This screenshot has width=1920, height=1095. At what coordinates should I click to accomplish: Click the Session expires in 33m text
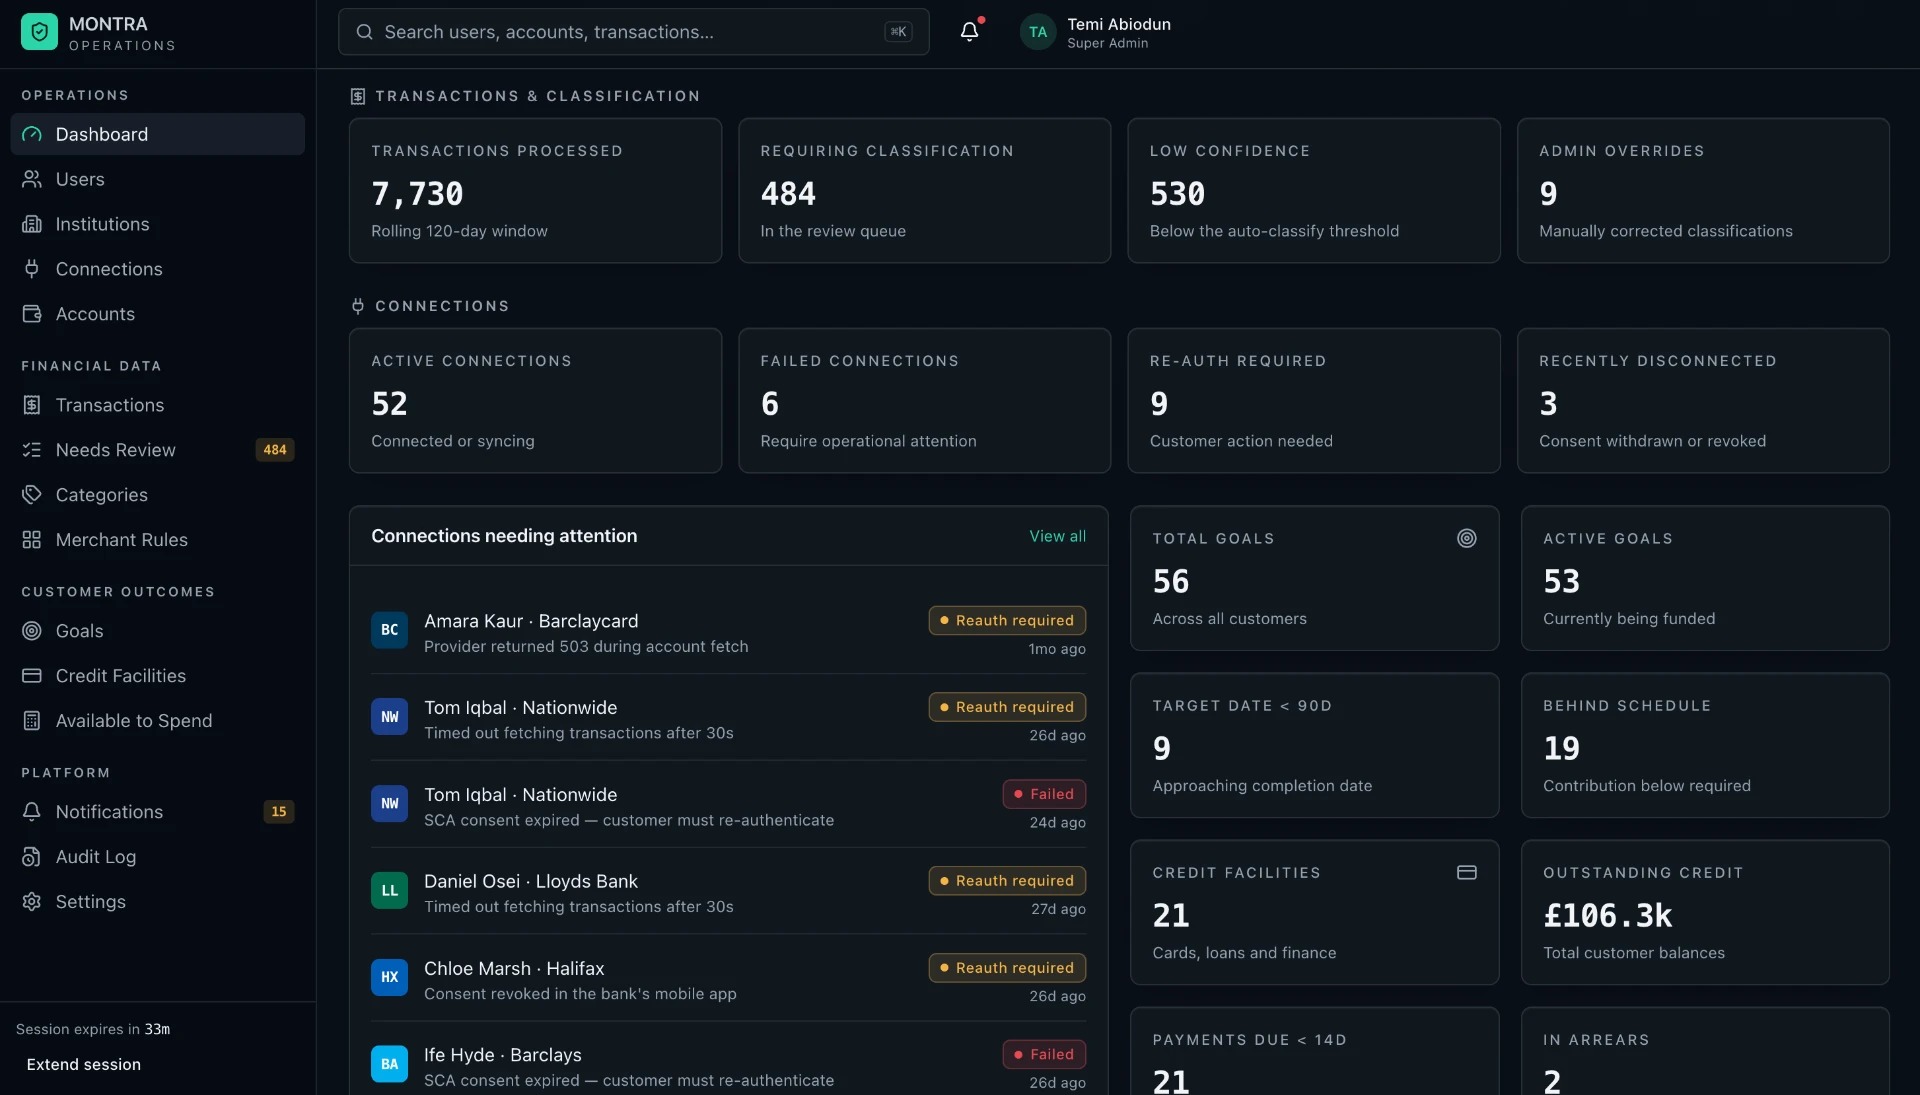pyautogui.click(x=93, y=1029)
